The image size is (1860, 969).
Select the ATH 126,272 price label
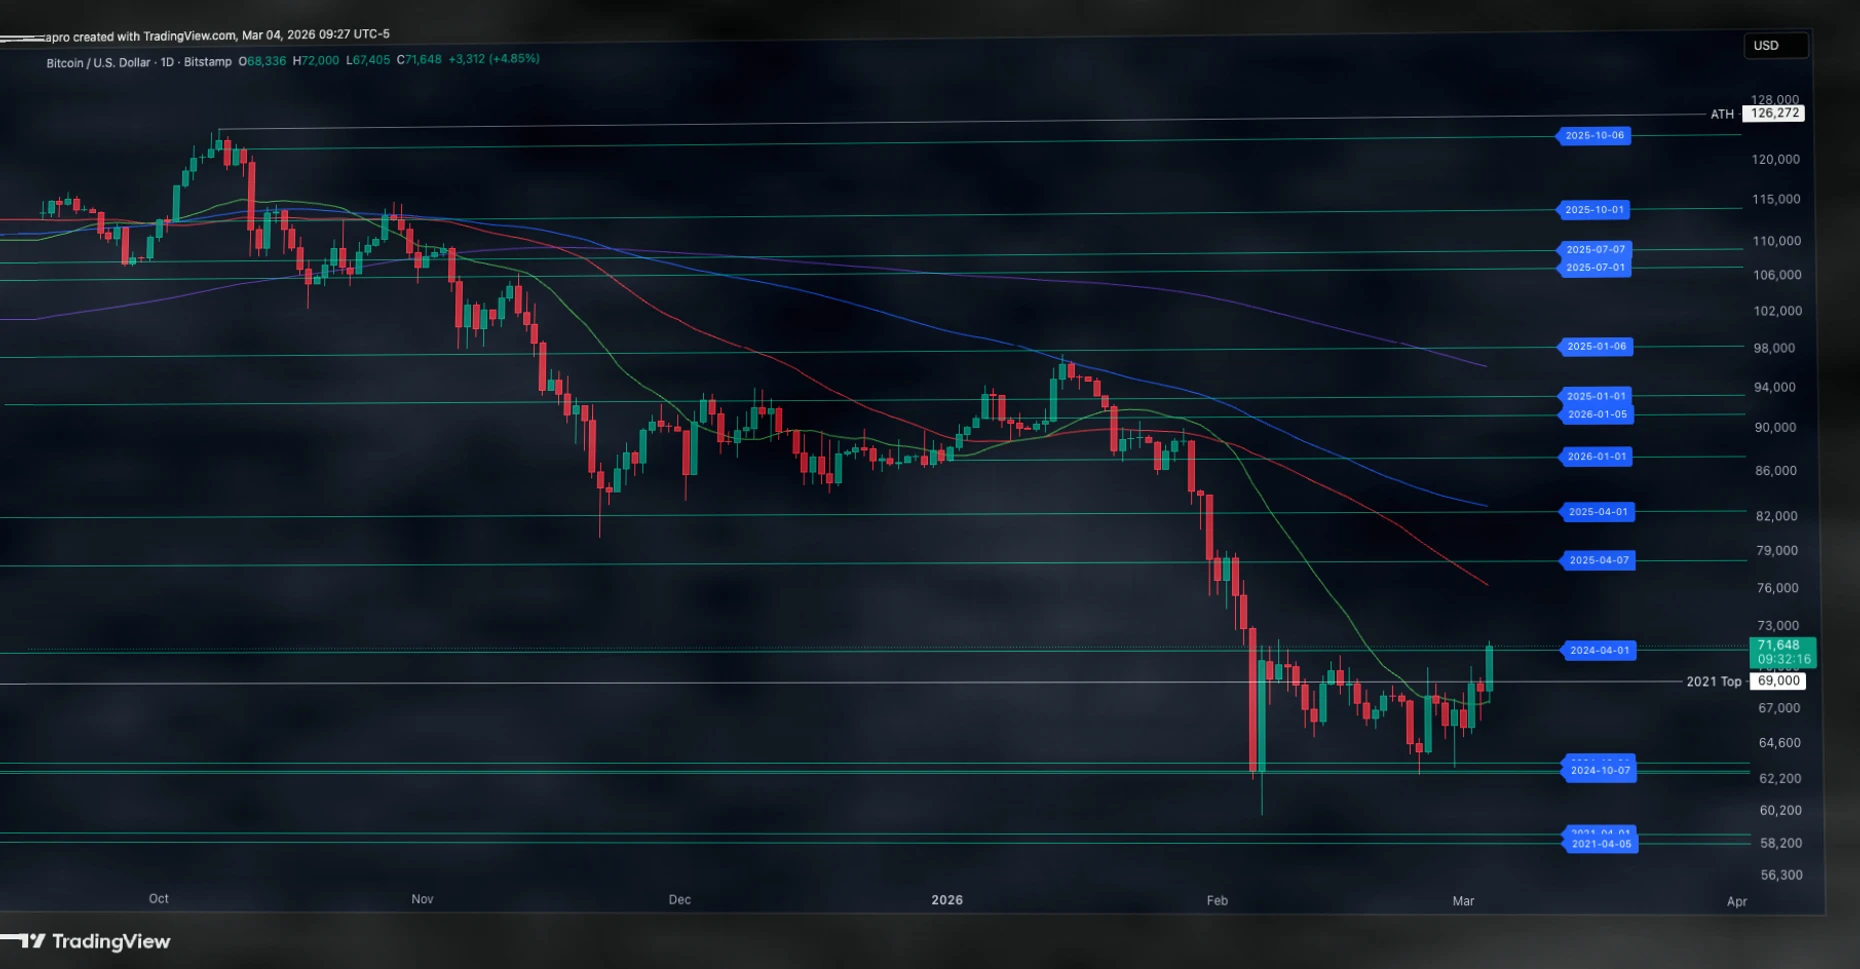point(1775,114)
